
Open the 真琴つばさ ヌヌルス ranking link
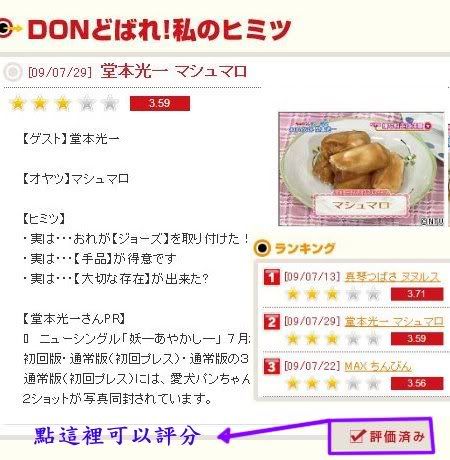coord(392,277)
